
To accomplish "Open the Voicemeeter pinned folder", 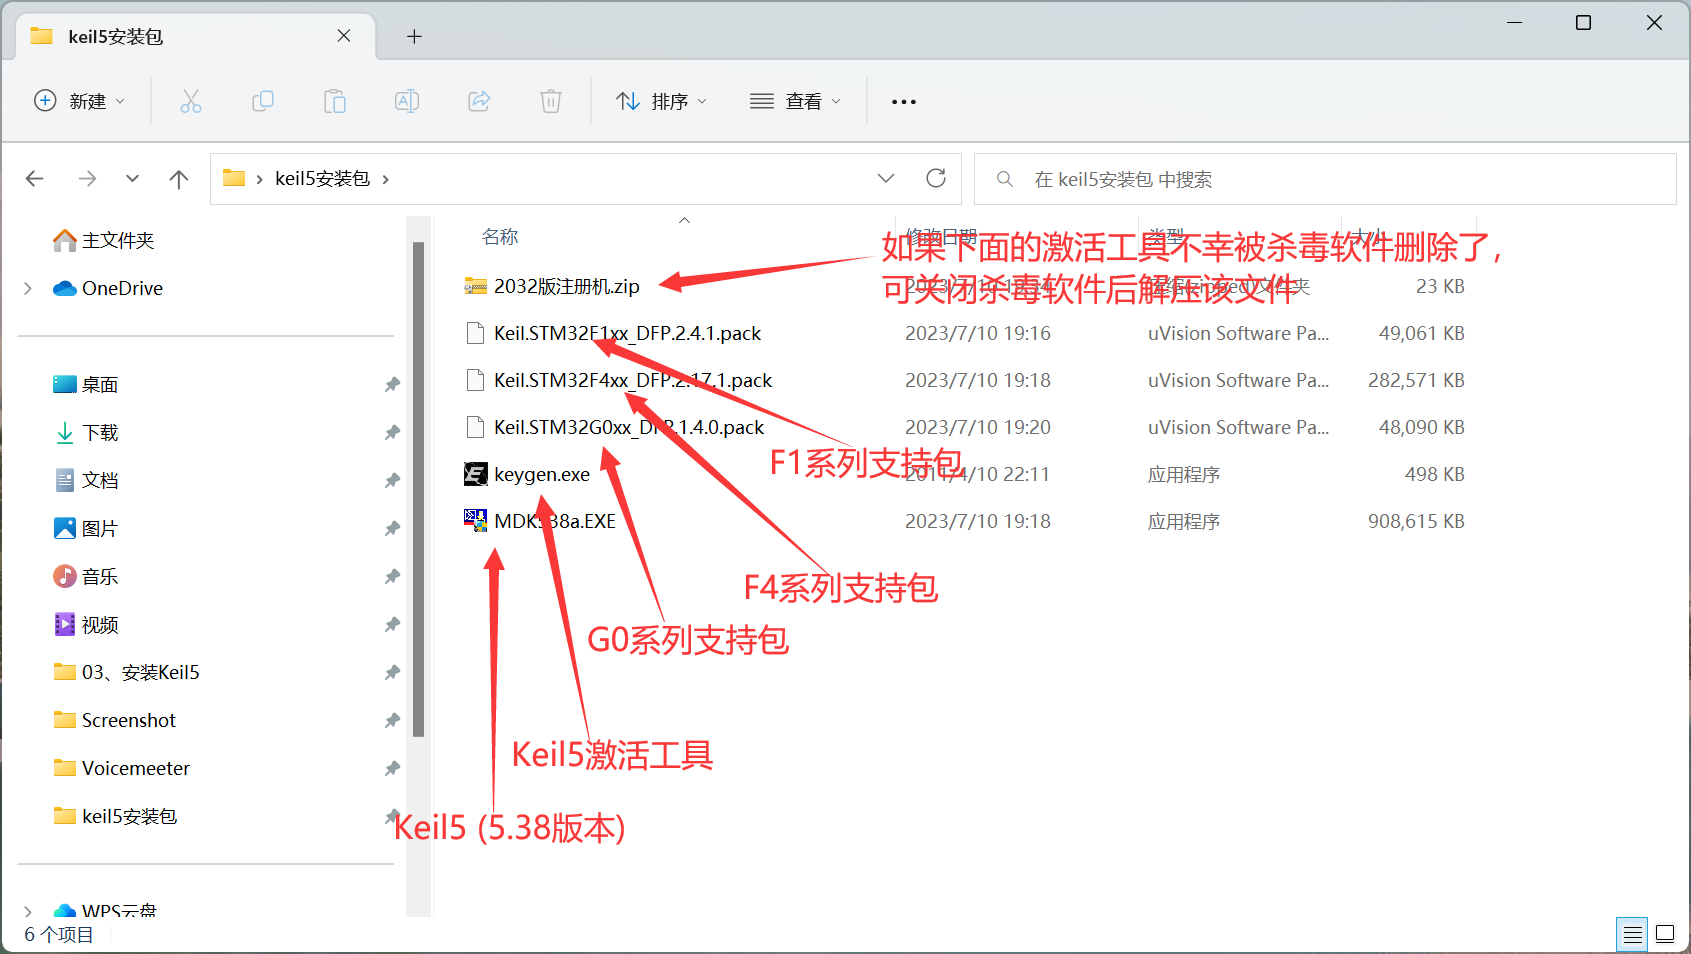I will pos(121,769).
